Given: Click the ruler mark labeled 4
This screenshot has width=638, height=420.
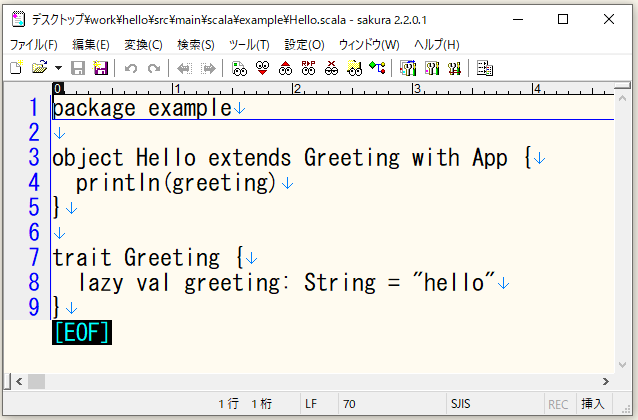Looking at the screenshot, I should (537, 88).
